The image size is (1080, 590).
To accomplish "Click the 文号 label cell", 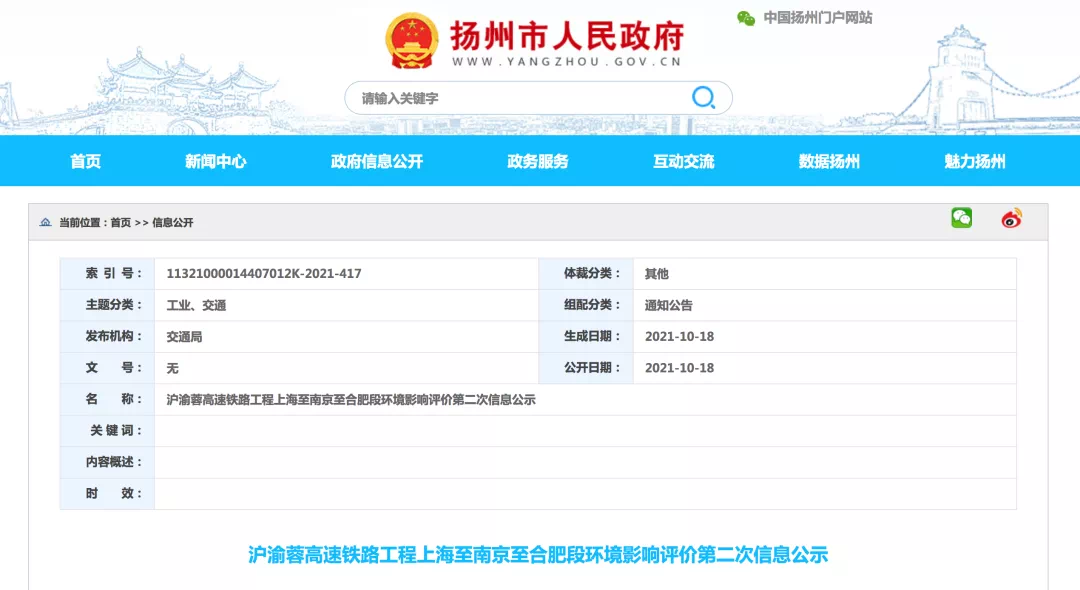I will pyautogui.click(x=107, y=368).
